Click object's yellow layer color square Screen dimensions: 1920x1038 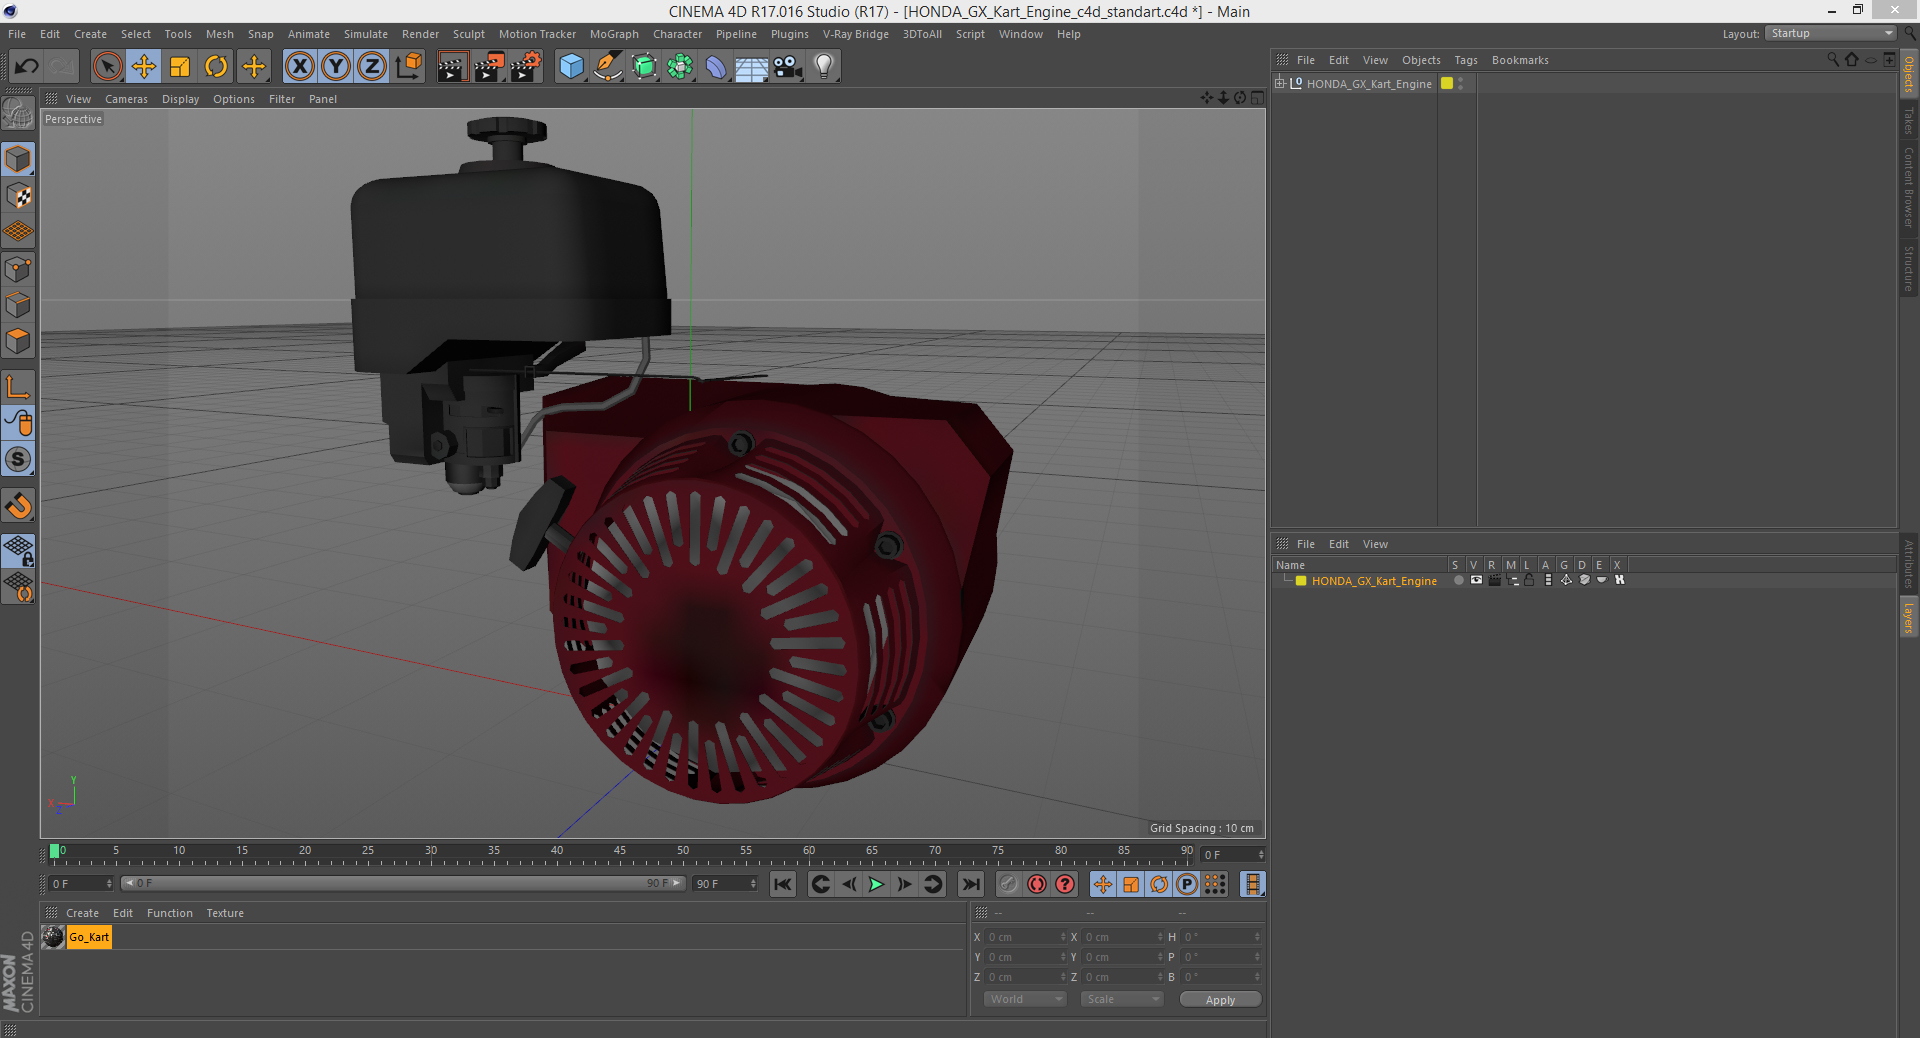[x=1446, y=84]
